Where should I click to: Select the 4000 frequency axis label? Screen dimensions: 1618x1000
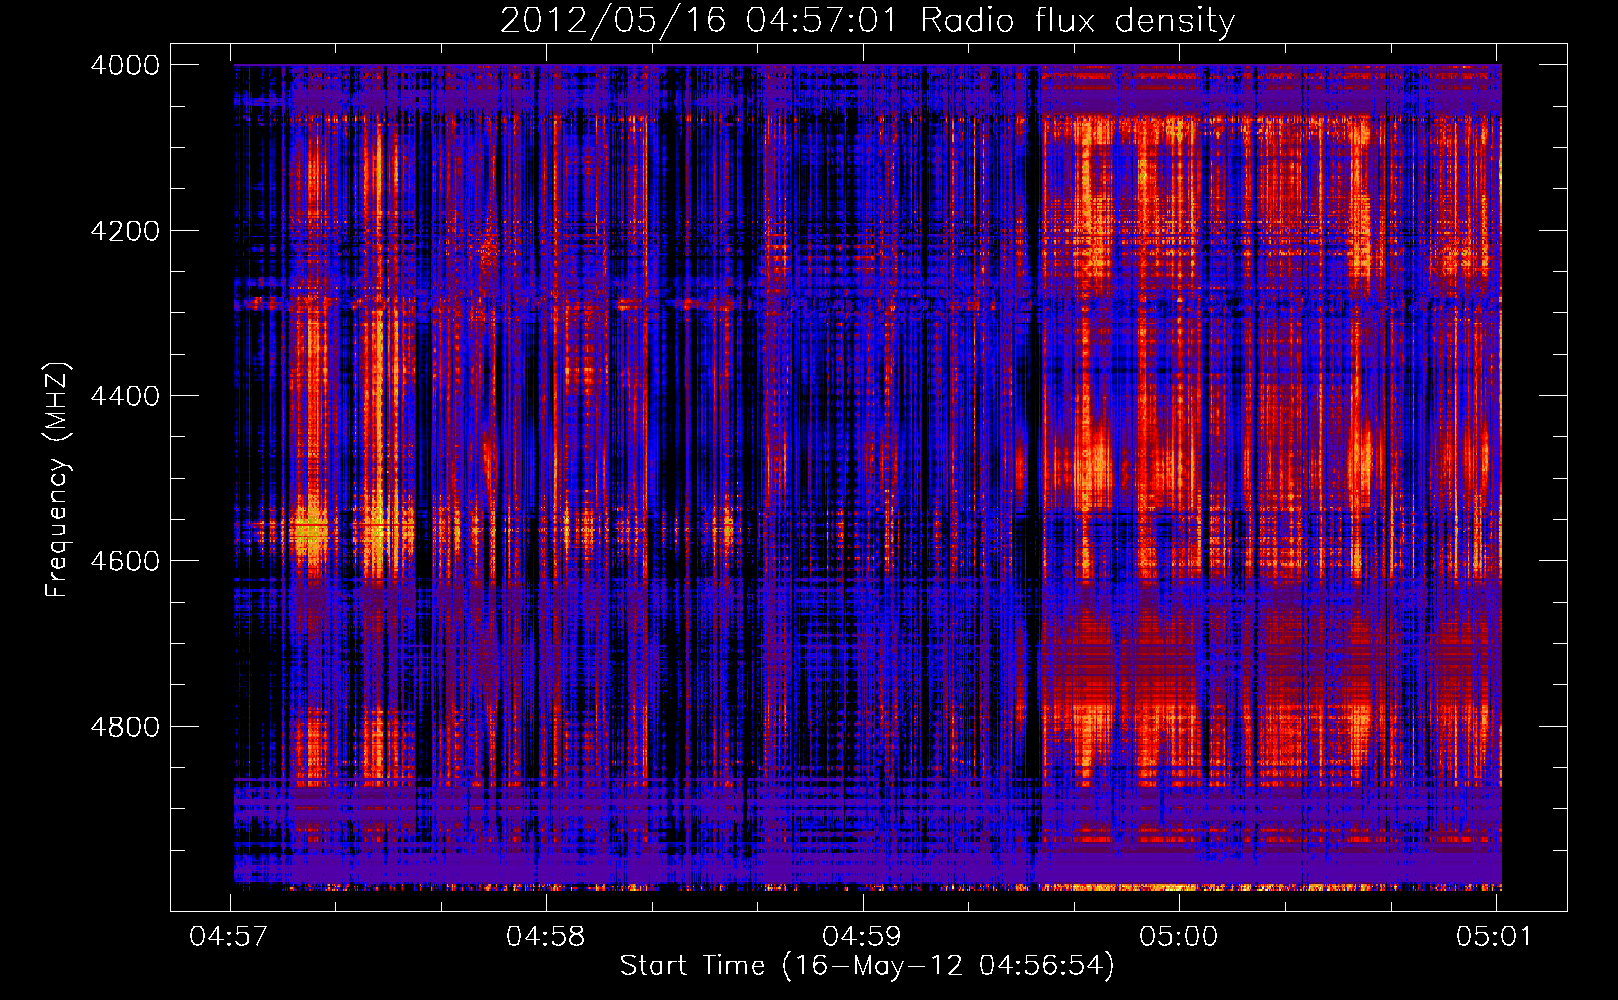pos(125,65)
